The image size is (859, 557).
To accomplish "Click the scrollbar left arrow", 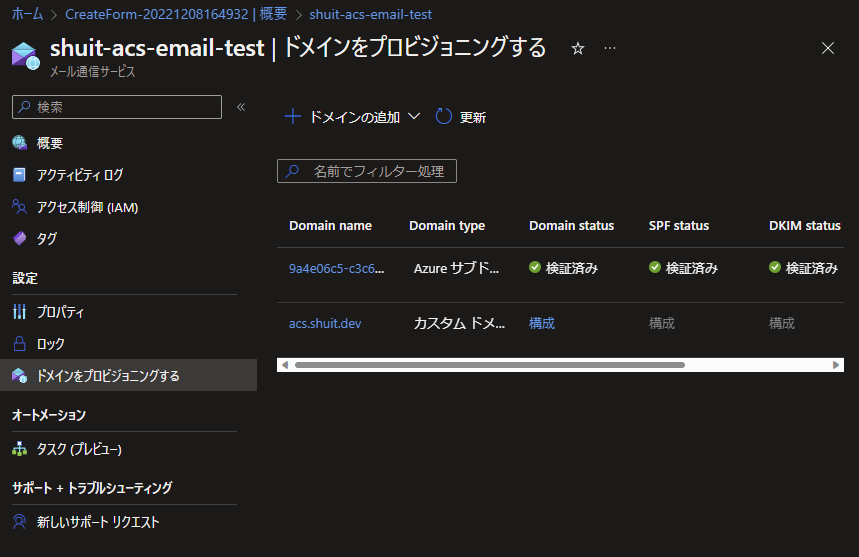I will [x=284, y=365].
